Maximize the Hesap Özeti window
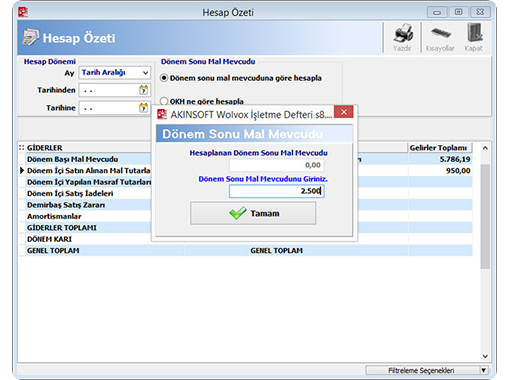Image resolution: width=510 pixels, height=380 pixels. (458, 12)
